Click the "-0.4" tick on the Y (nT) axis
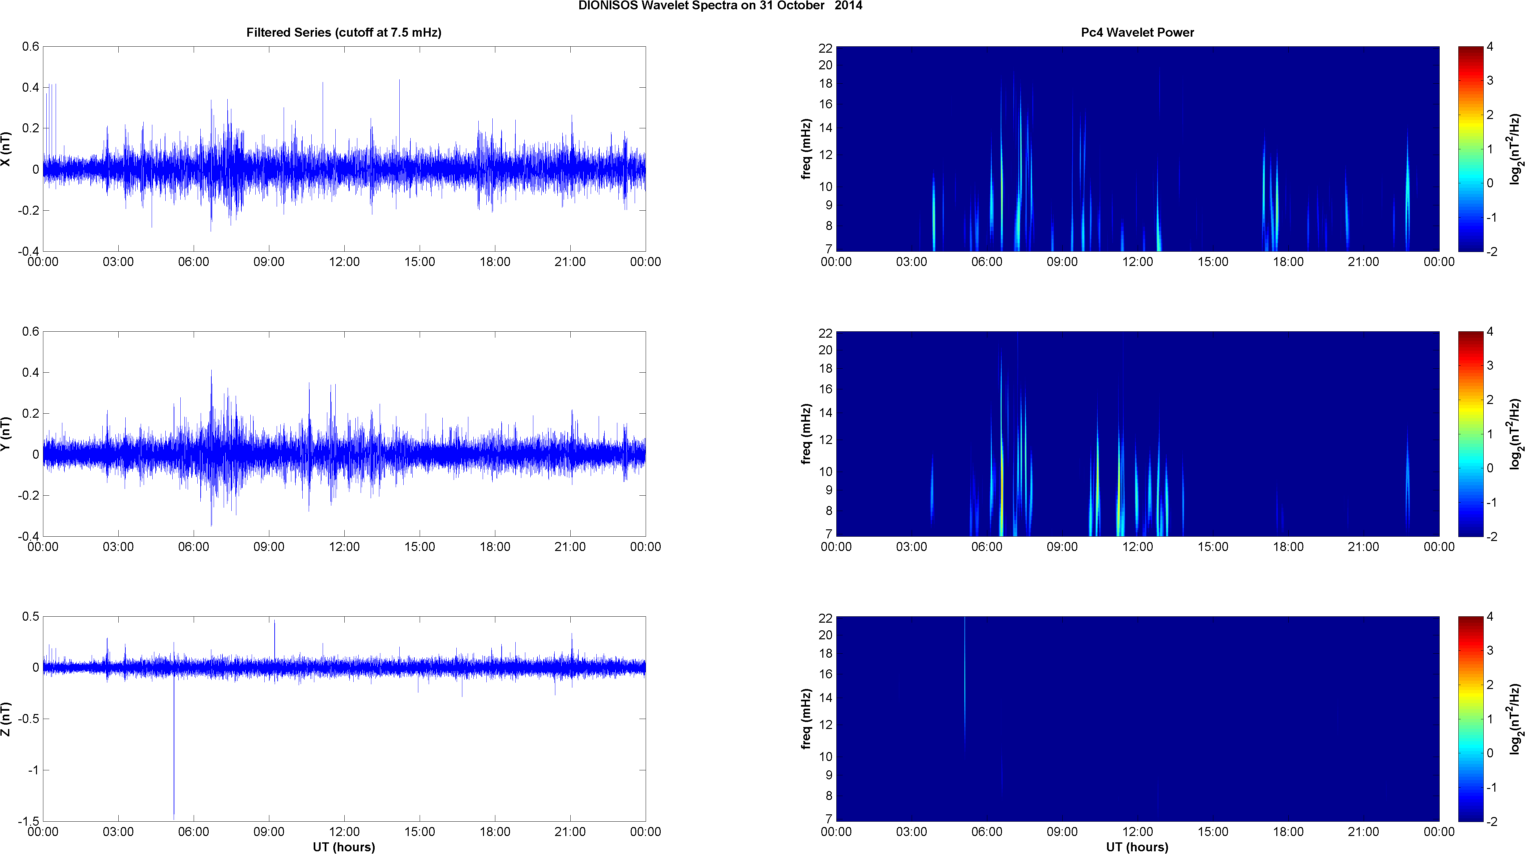 coord(27,536)
